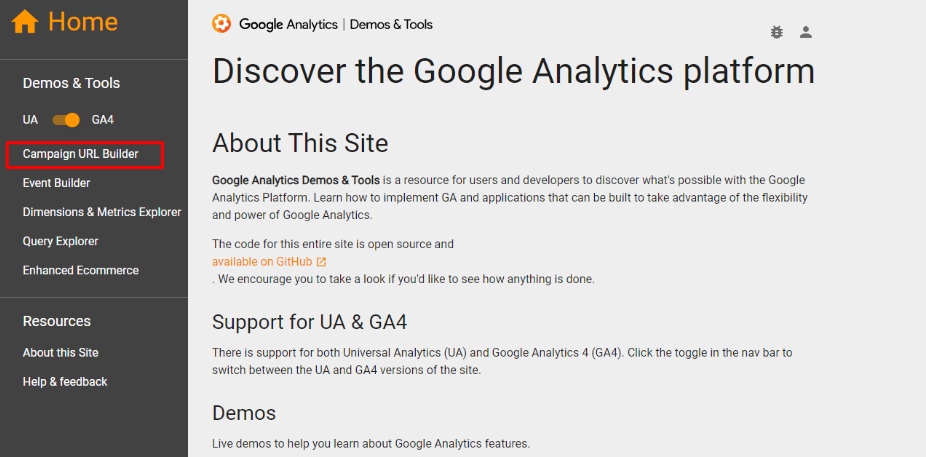This screenshot has height=457, width=926.
Task: Click the Demos & Tools sidebar heading
Action: [x=71, y=83]
